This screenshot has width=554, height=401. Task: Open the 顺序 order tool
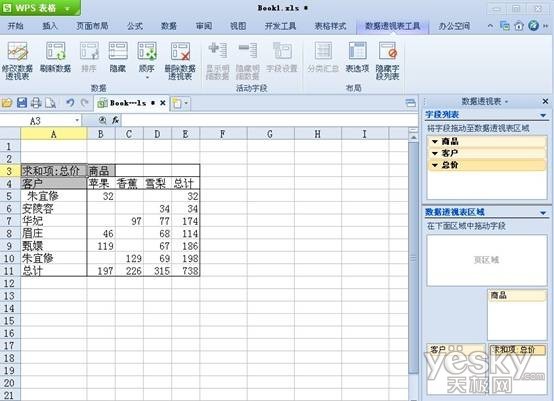pyautogui.click(x=147, y=60)
